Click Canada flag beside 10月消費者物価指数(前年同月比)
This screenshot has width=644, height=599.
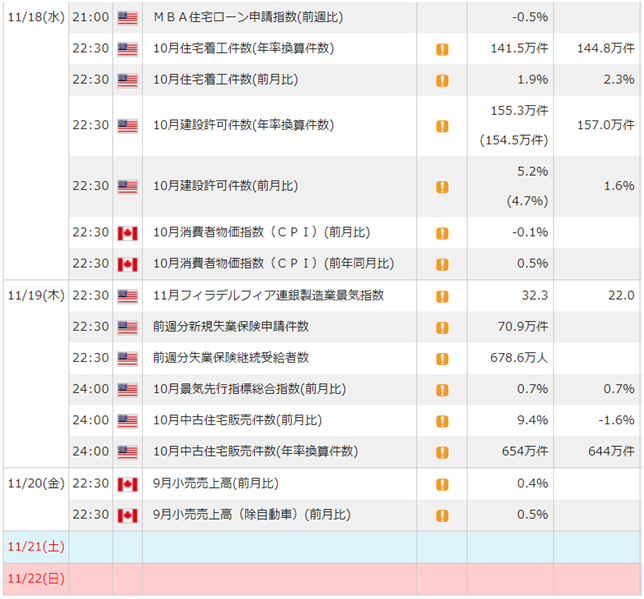(127, 265)
